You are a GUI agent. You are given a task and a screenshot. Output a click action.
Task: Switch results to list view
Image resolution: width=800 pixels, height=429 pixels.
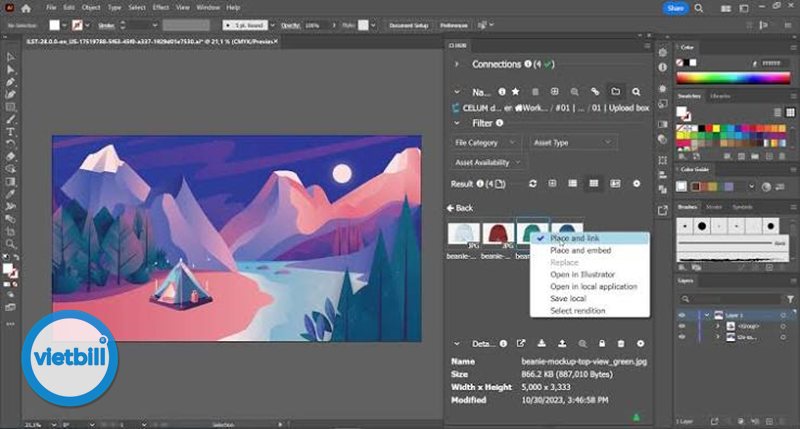(572, 184)
